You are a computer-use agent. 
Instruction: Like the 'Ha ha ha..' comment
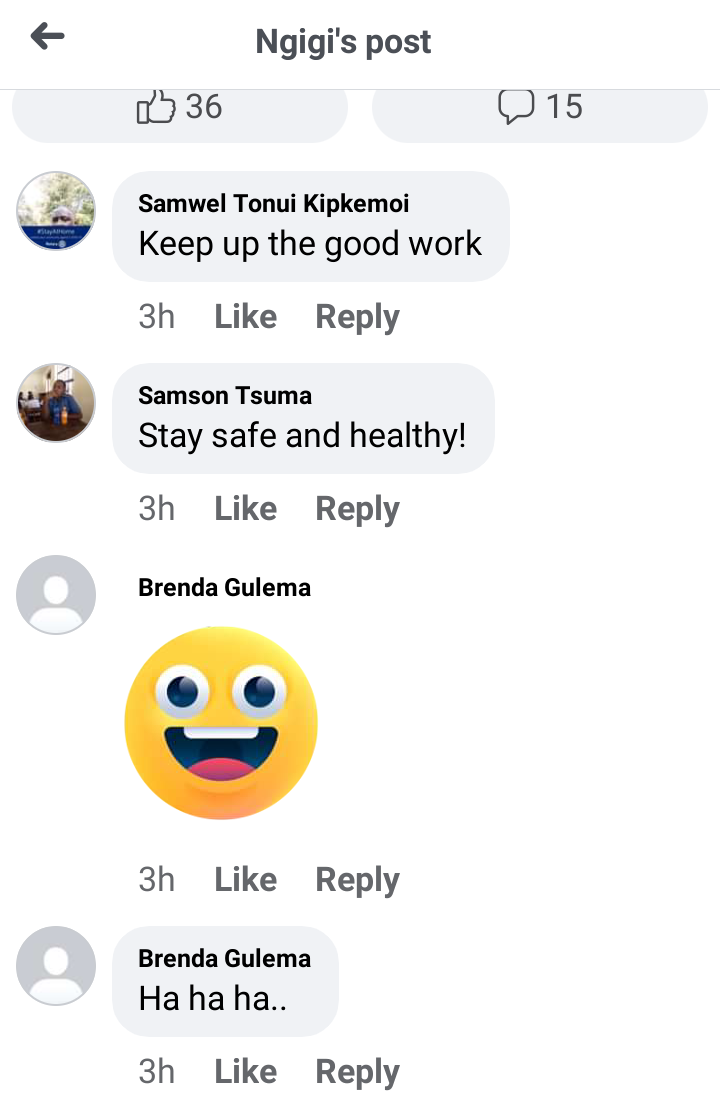pos(245,1071)
